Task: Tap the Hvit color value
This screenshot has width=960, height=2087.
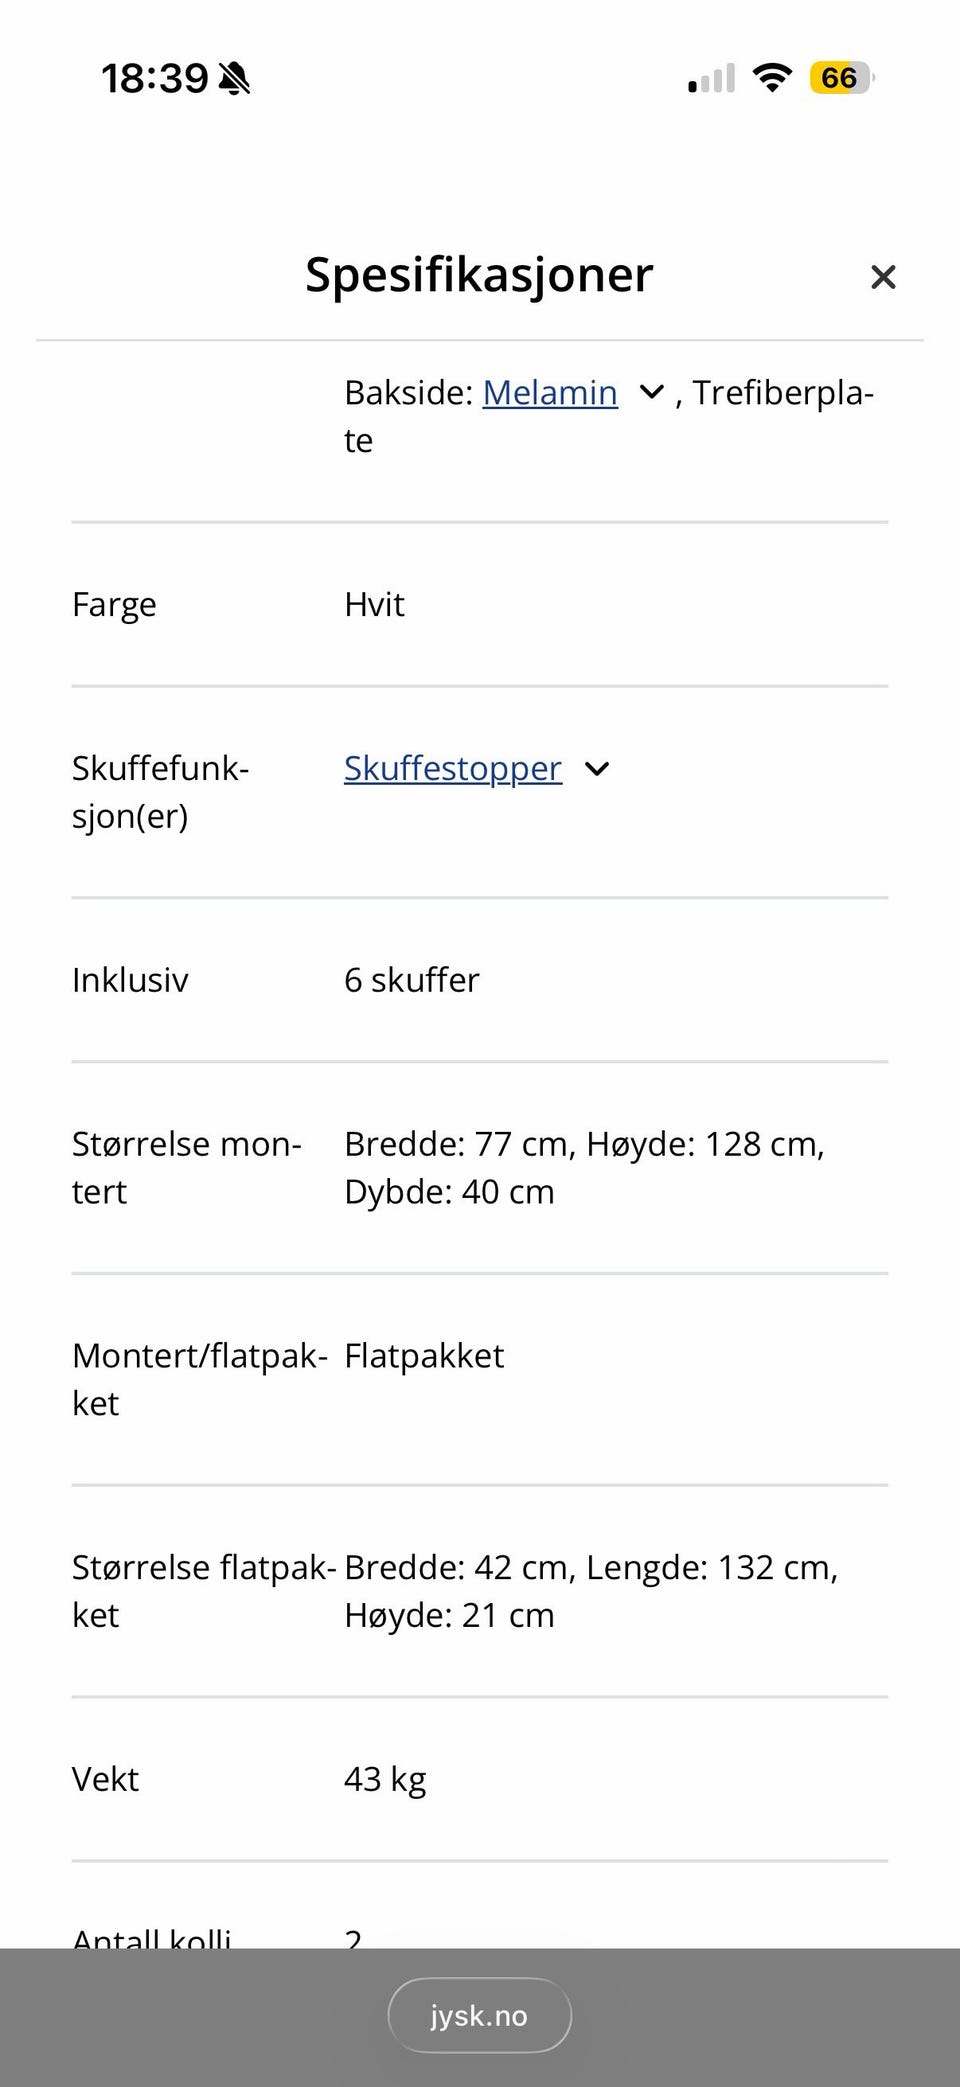Action: click(x=374, y=605)
